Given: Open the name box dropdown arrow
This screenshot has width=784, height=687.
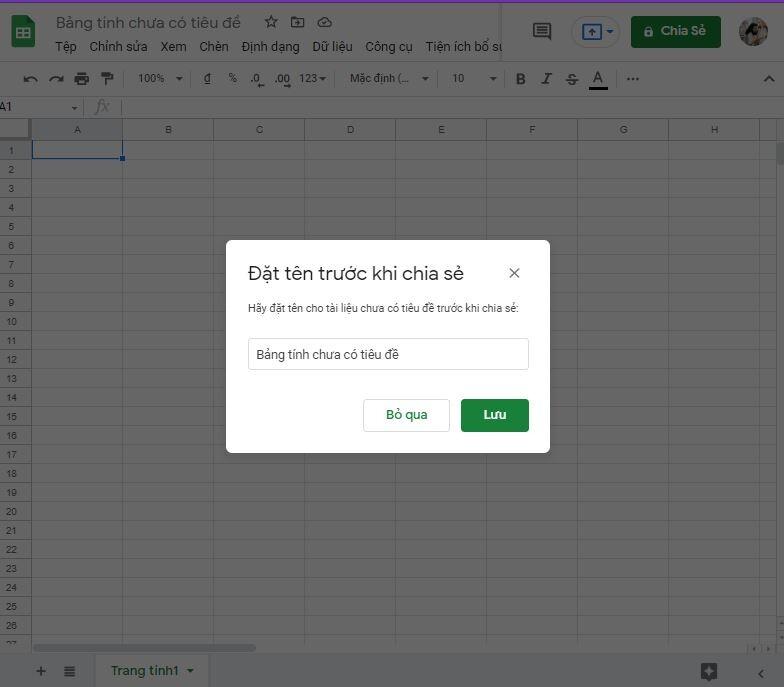Looking at the screenshot, I should 74,108.
